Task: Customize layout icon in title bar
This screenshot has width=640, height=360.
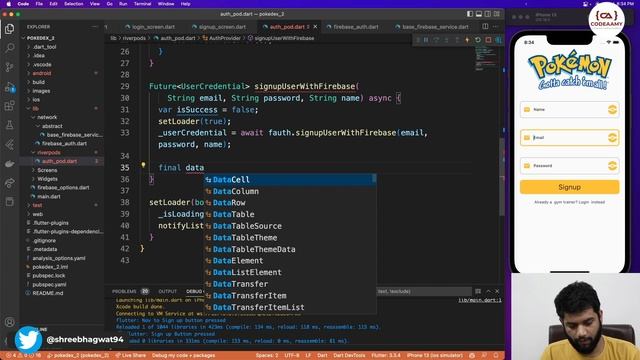Action: [x=497, y=14]
